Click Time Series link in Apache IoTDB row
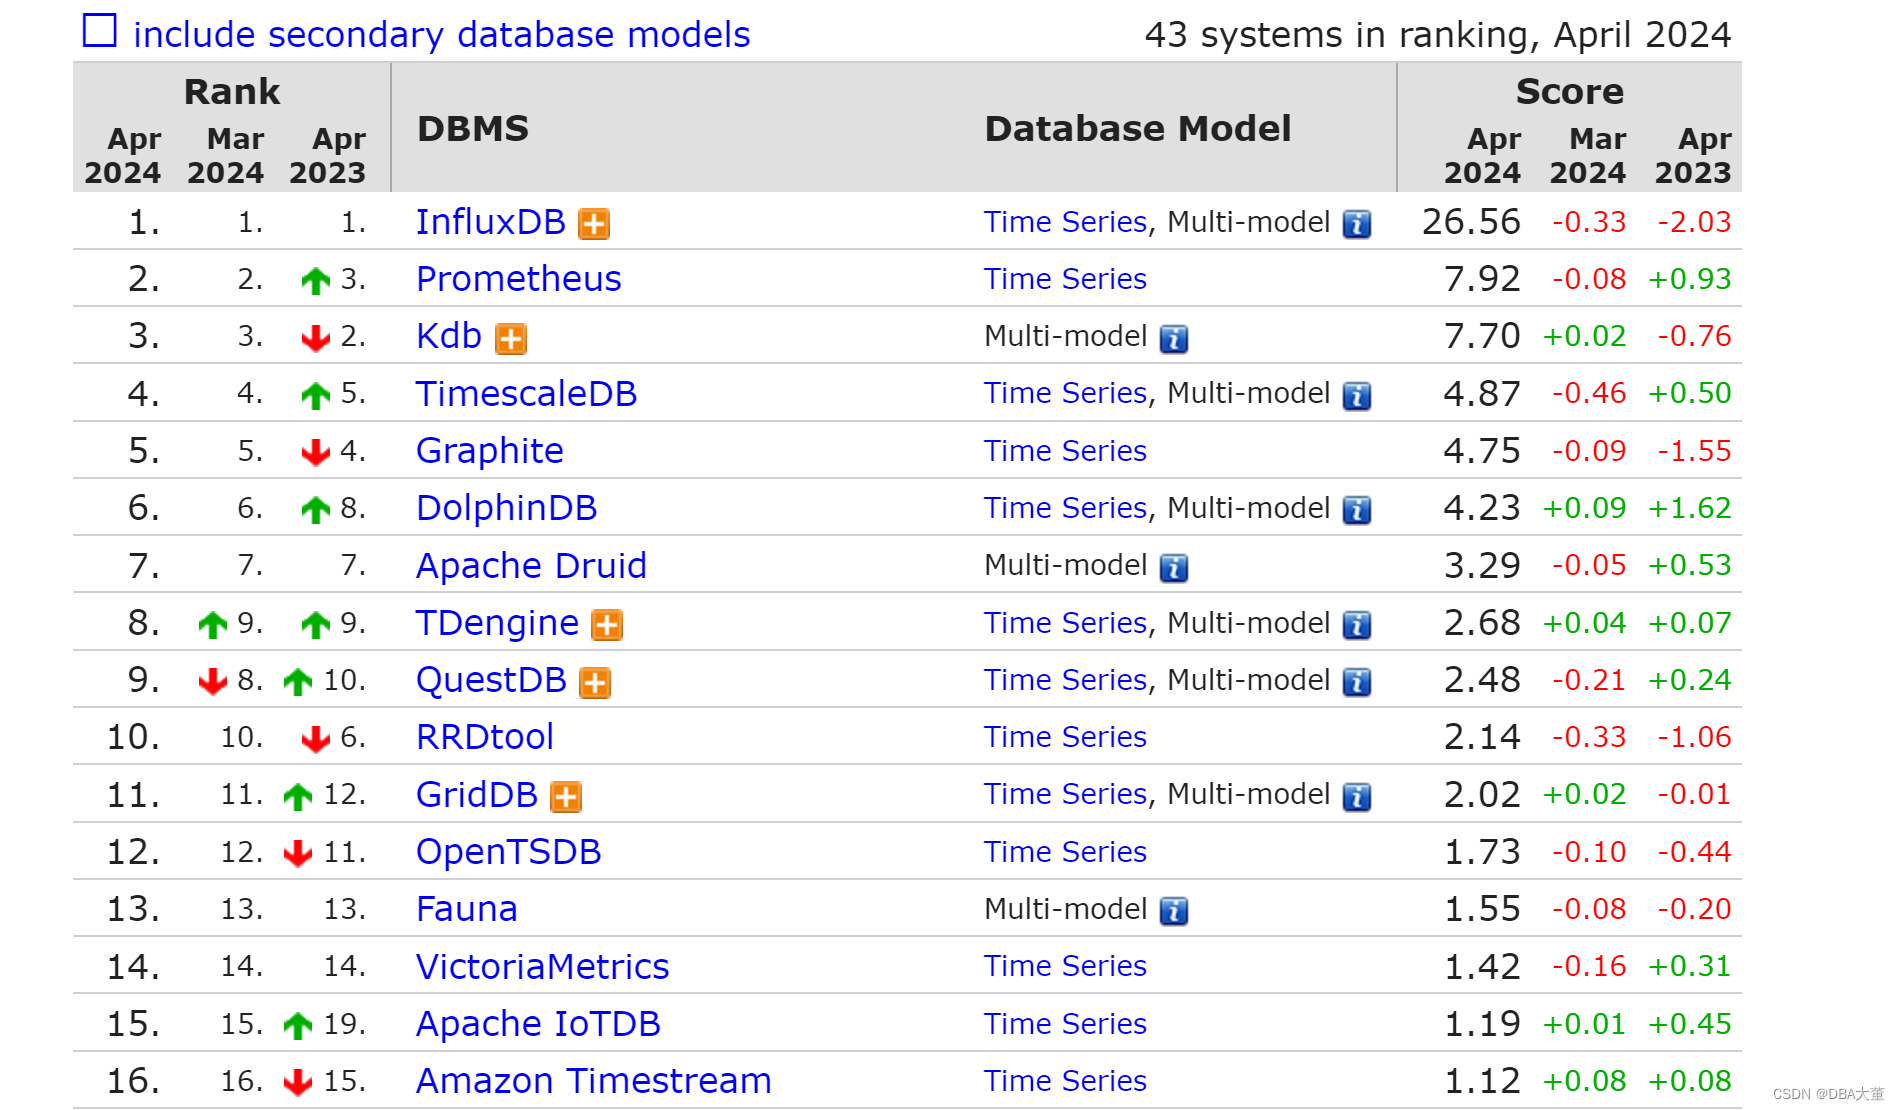Viewport: 1900px width, 1110px height. pos(1065,1024)
